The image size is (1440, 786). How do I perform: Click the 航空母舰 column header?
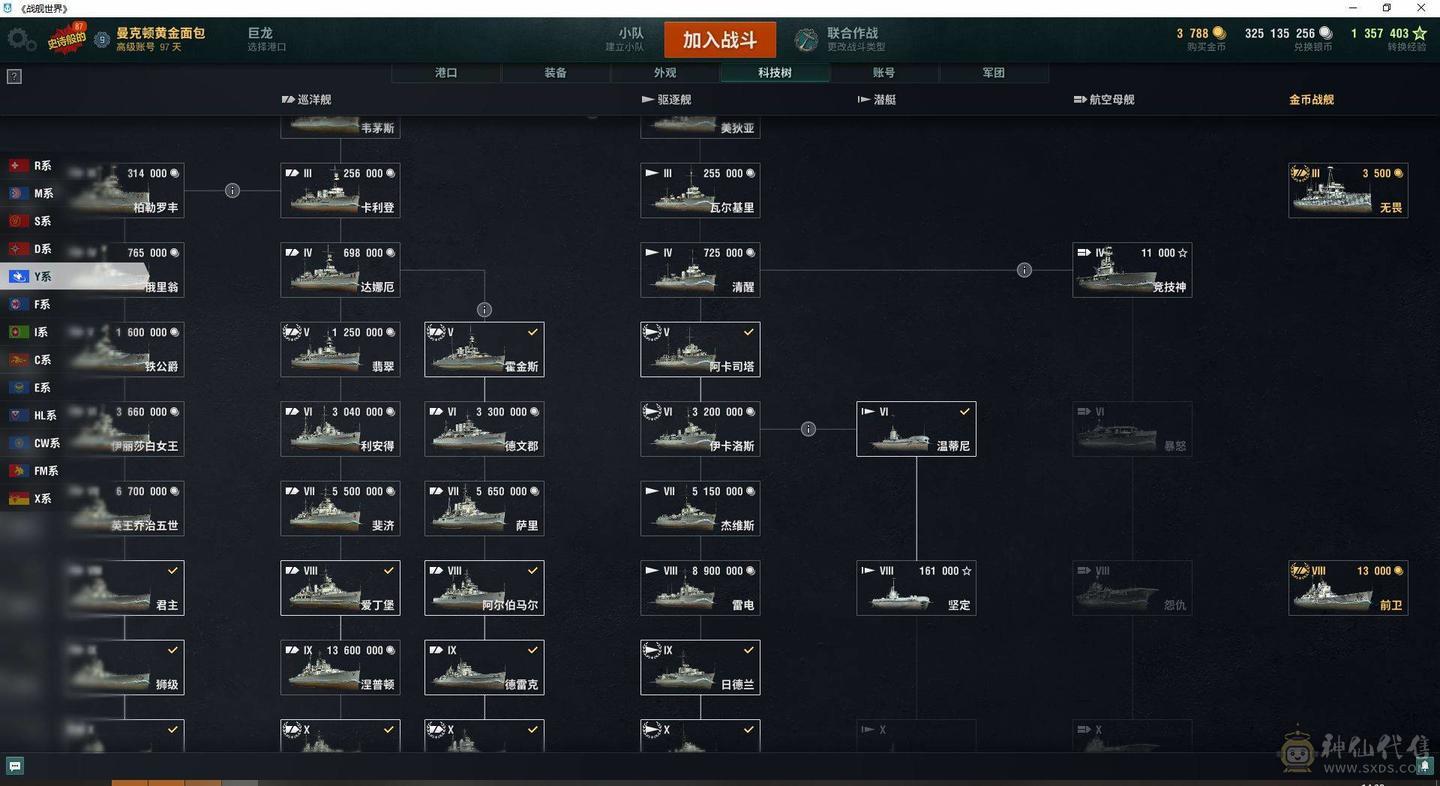click(1104, 100)
